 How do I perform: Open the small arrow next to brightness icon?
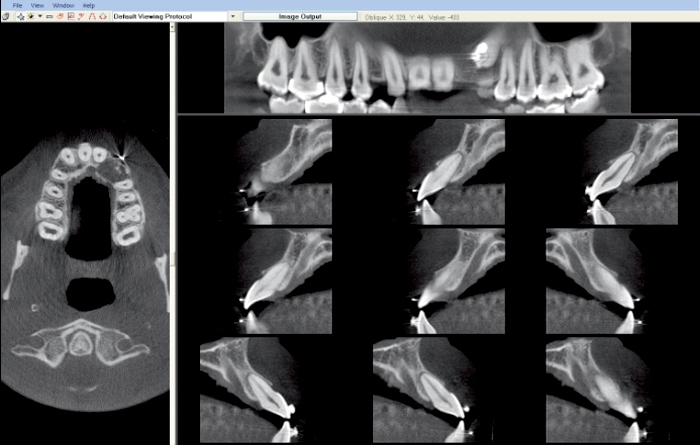pos(40,17)
